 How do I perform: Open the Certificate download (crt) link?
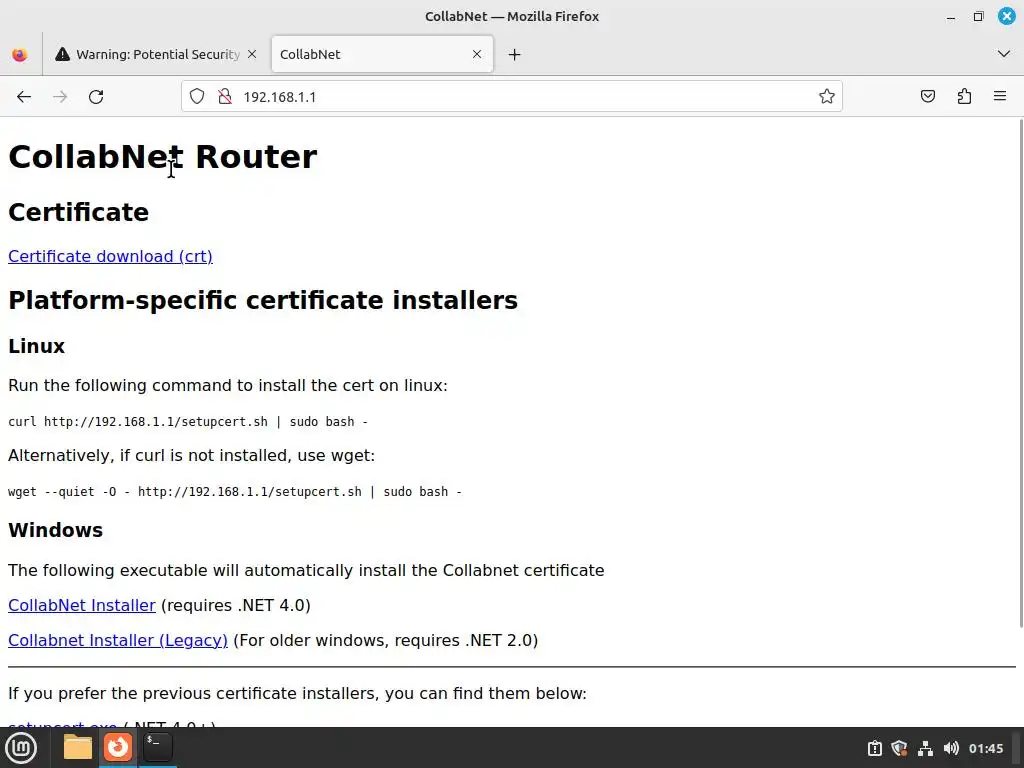110,256
